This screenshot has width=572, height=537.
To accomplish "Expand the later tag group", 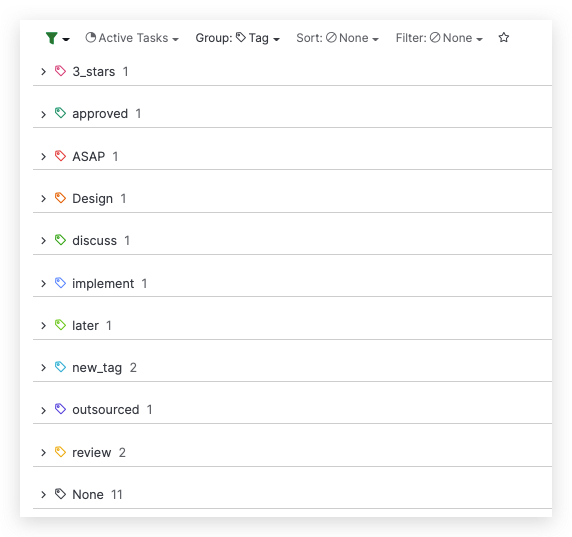I will 43,325.
